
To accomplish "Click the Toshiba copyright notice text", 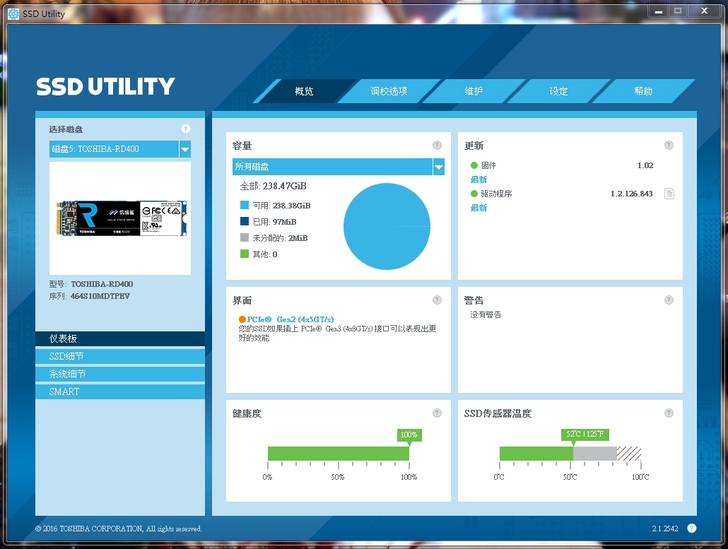I will pos(118,529).
